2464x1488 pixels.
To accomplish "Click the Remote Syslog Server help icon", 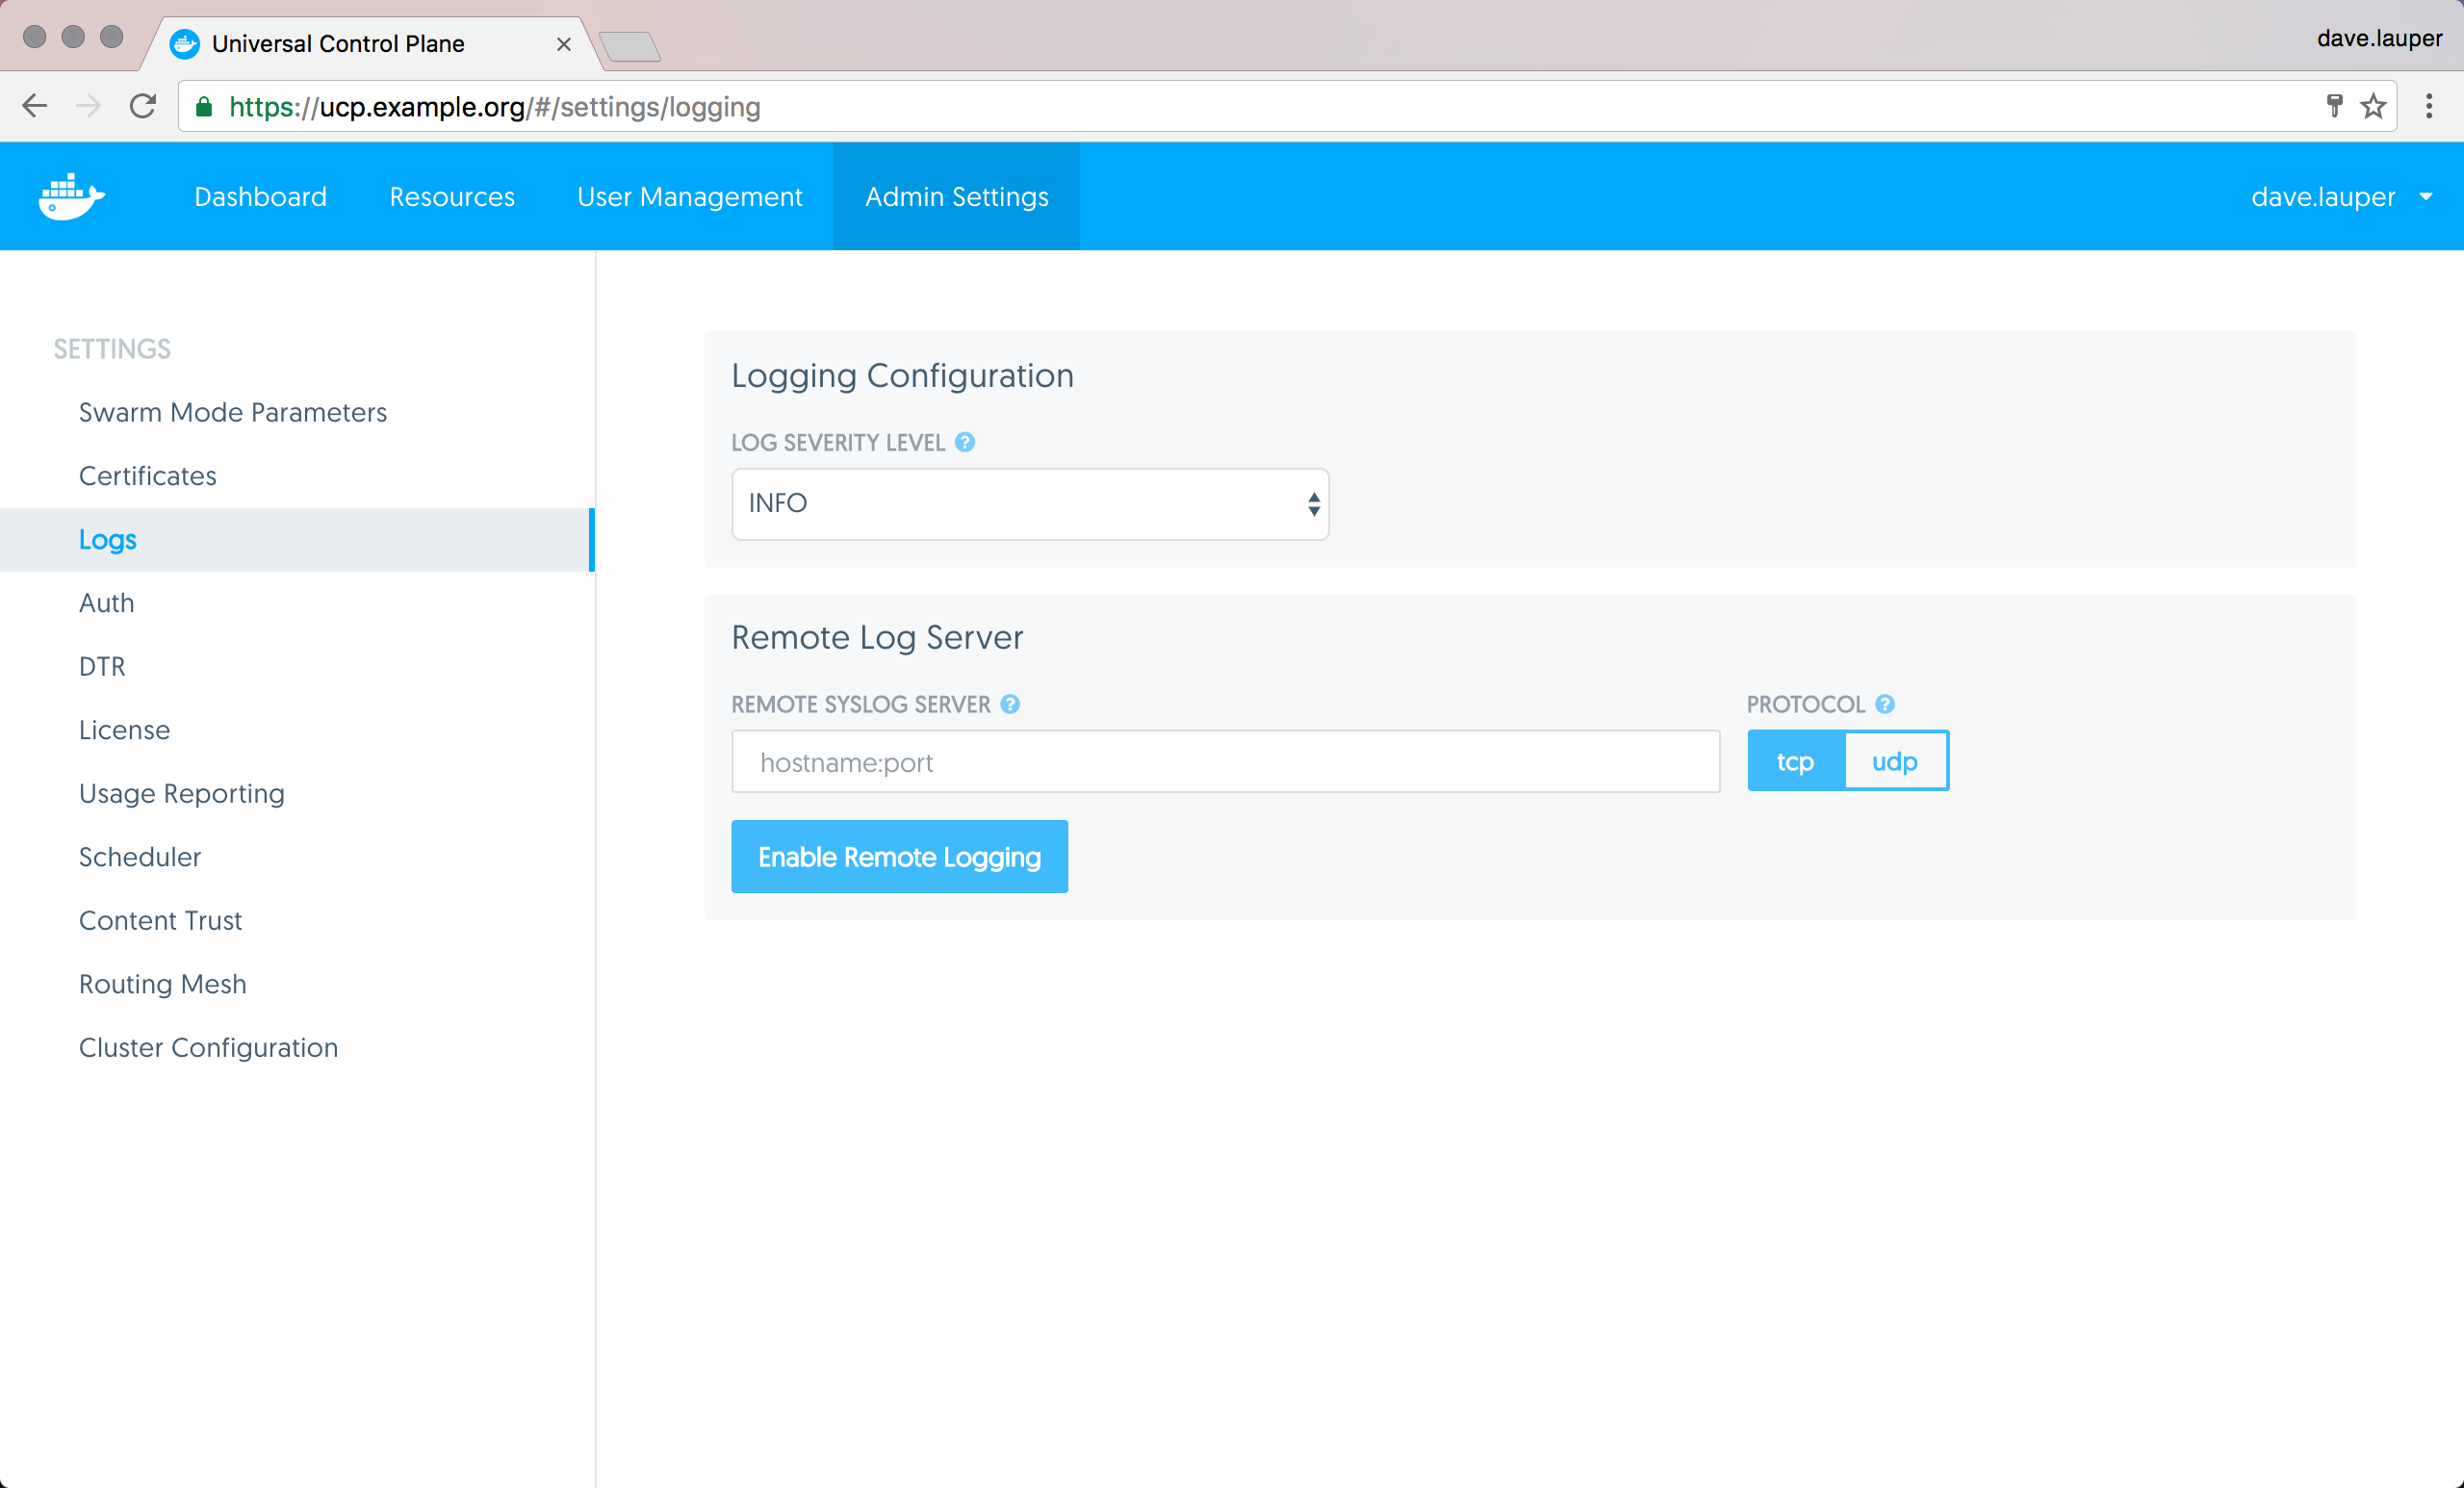I will tap(1010, 704).
